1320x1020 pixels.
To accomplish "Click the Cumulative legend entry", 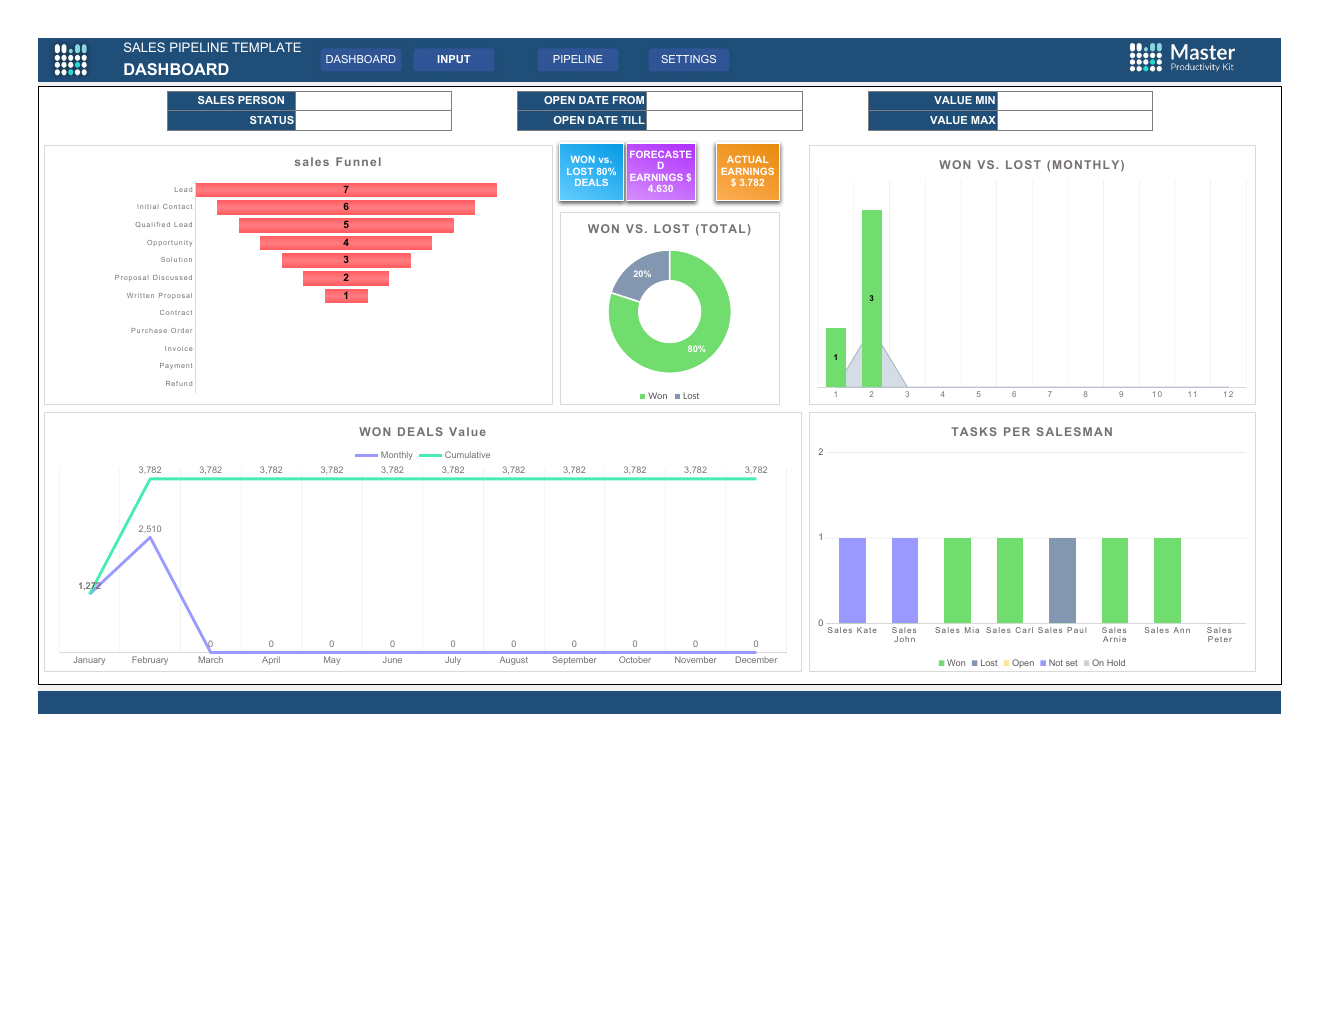I will pos(455,455).
